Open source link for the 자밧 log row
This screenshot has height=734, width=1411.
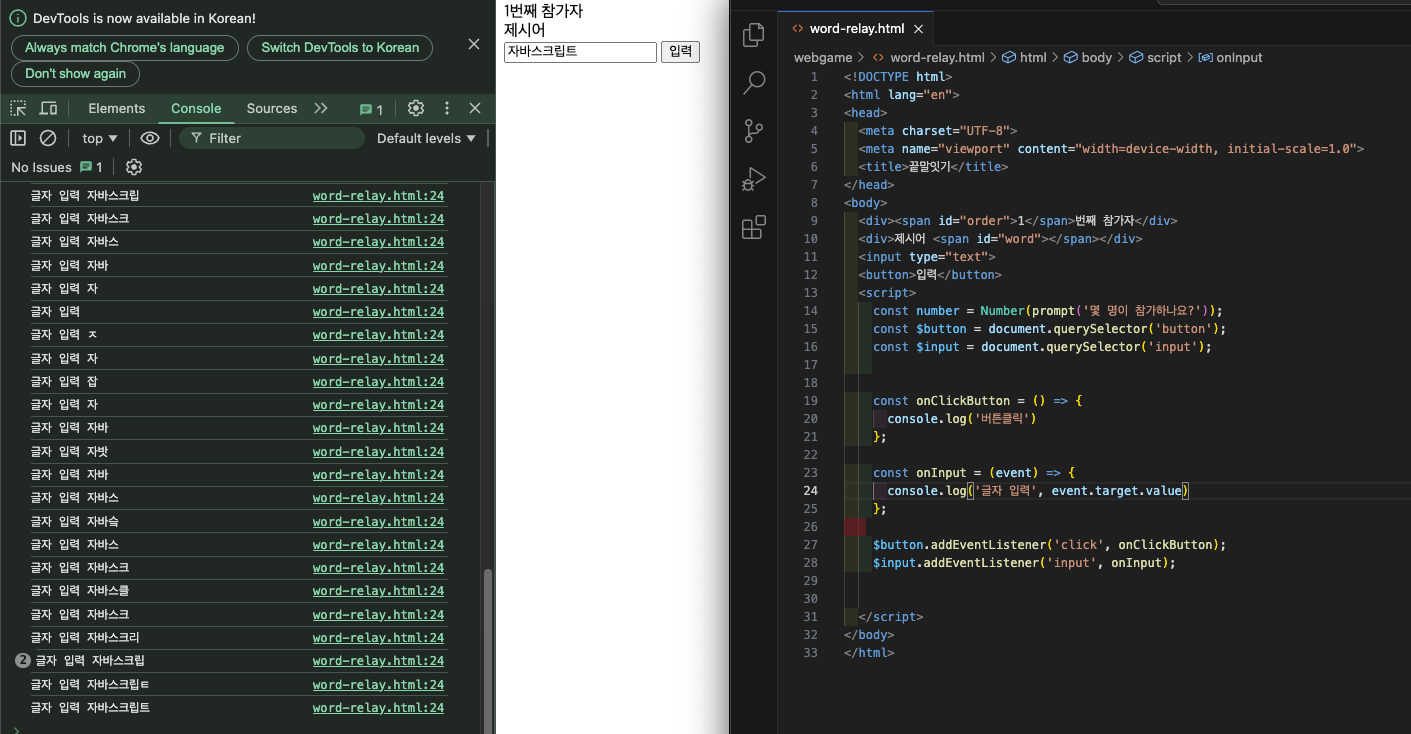pyautogui.click(x=378, y=451)
